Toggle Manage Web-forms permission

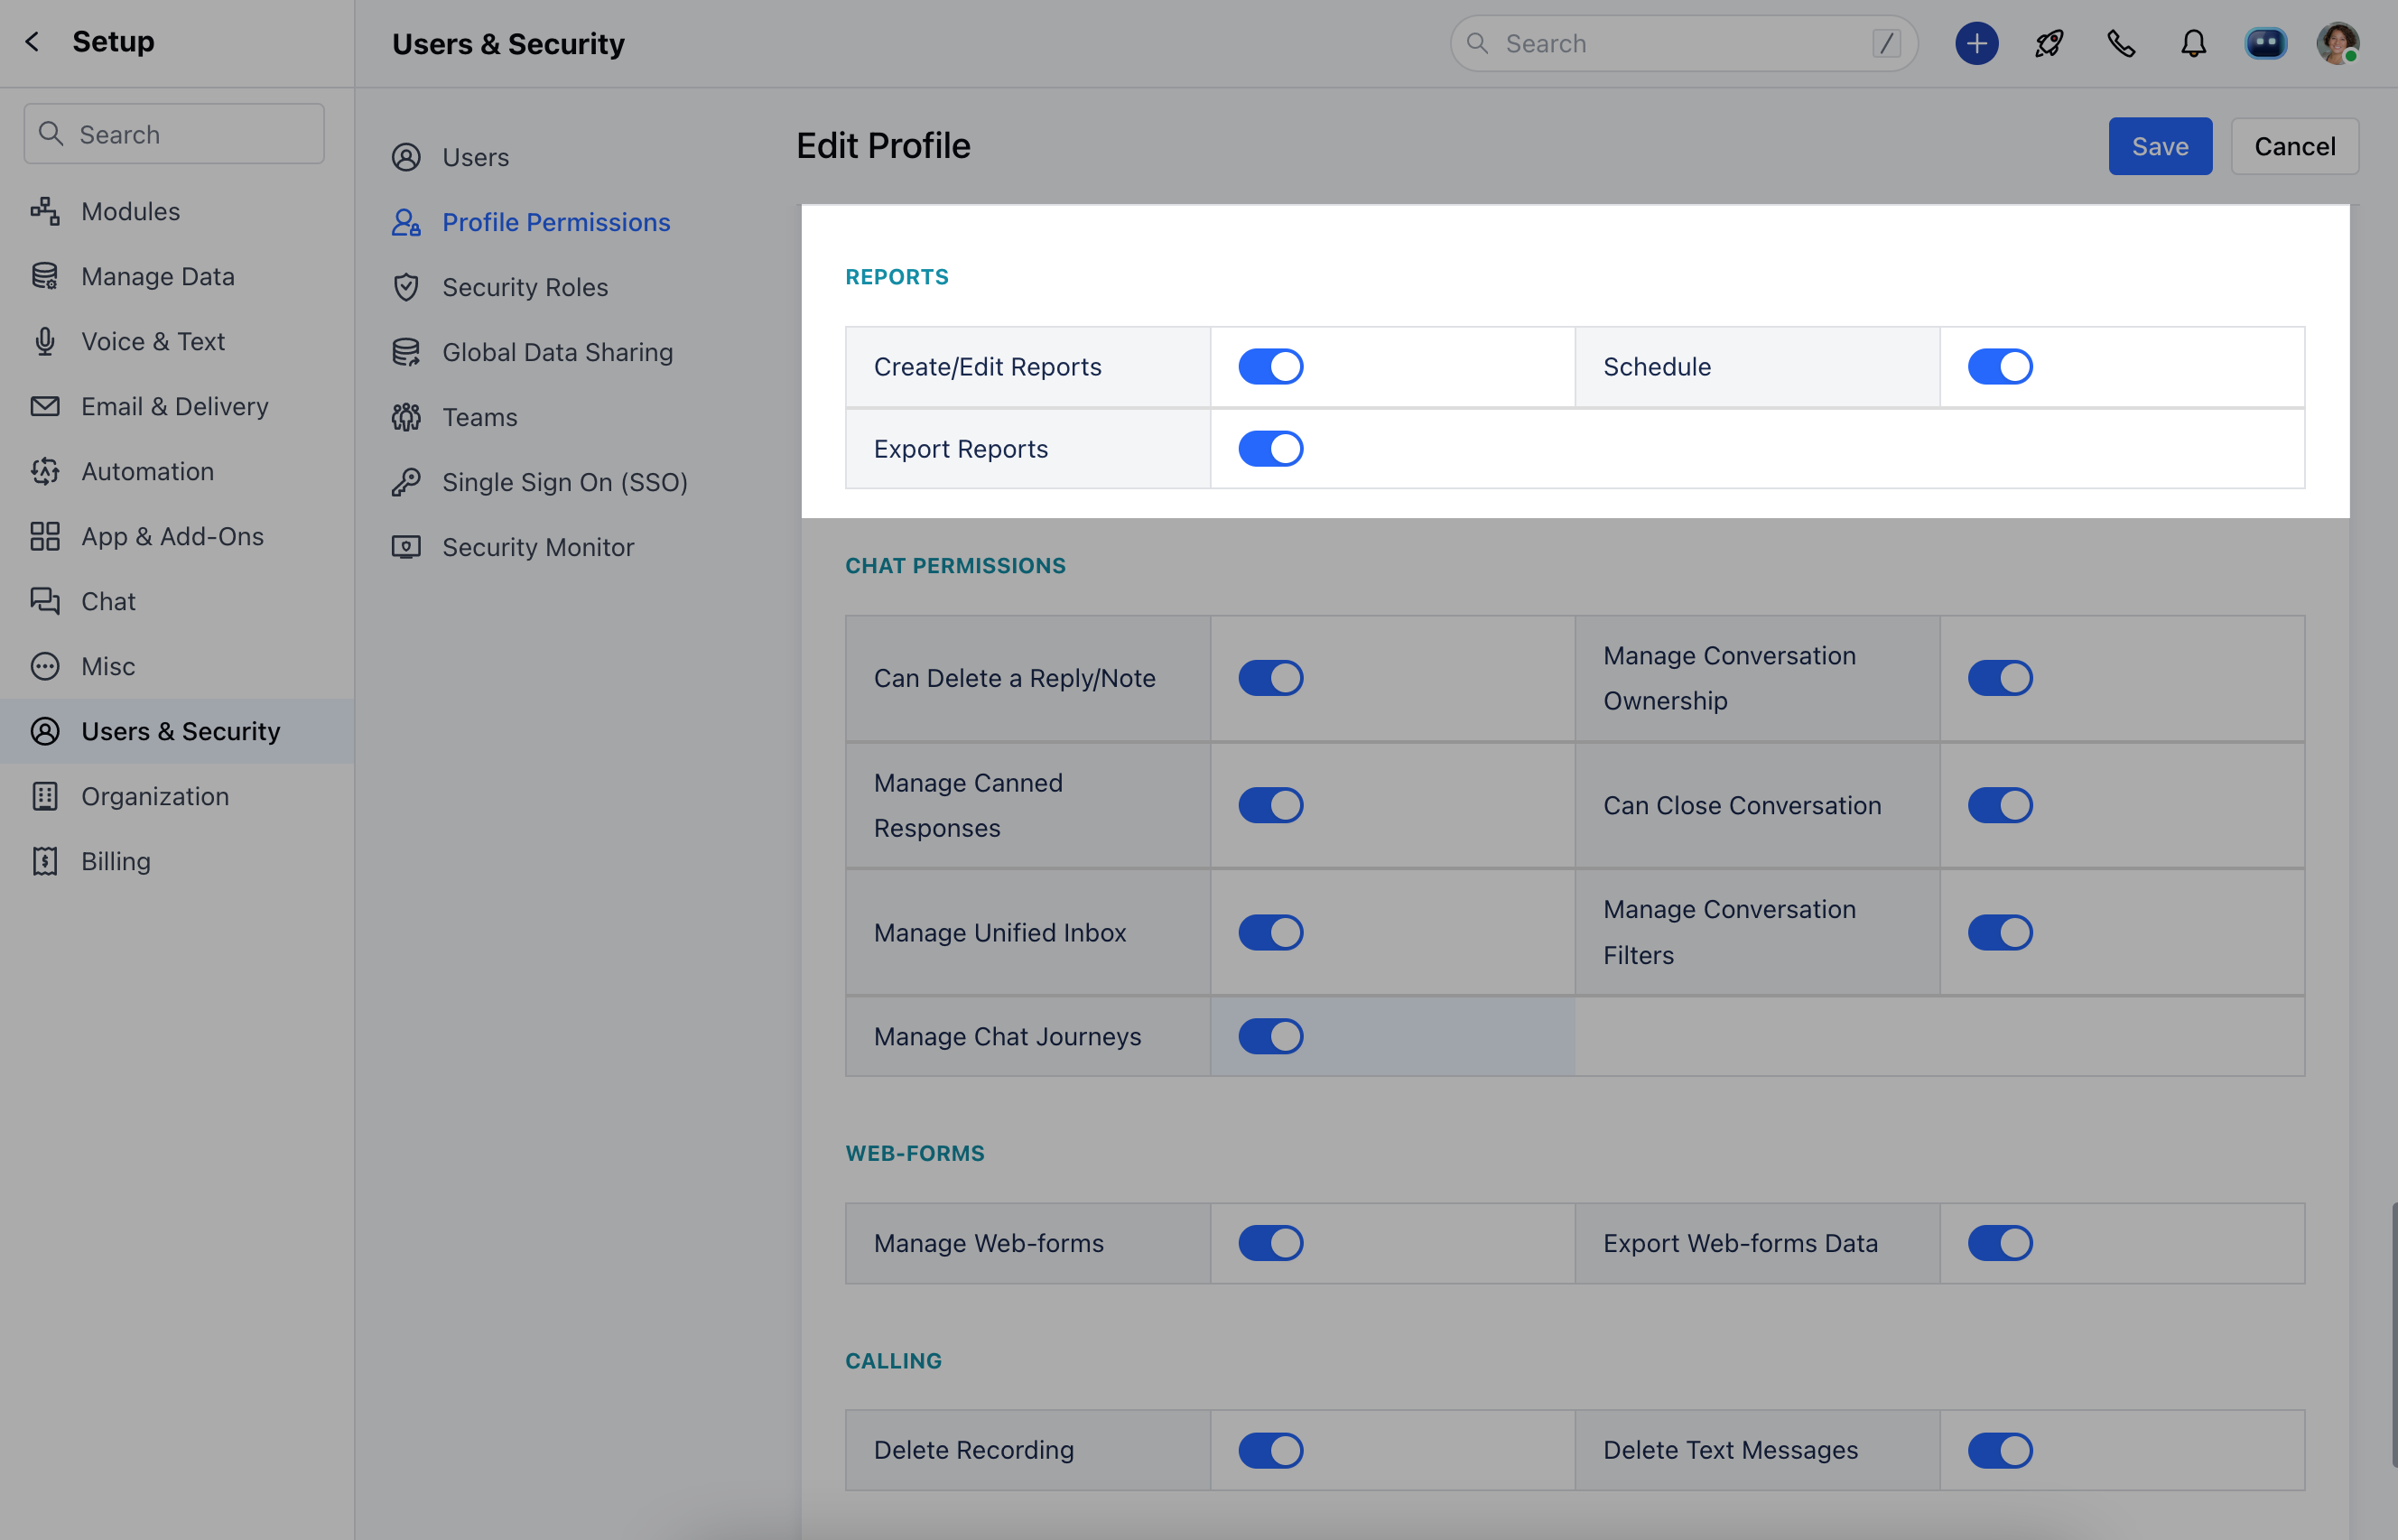pos(1271,1243)
